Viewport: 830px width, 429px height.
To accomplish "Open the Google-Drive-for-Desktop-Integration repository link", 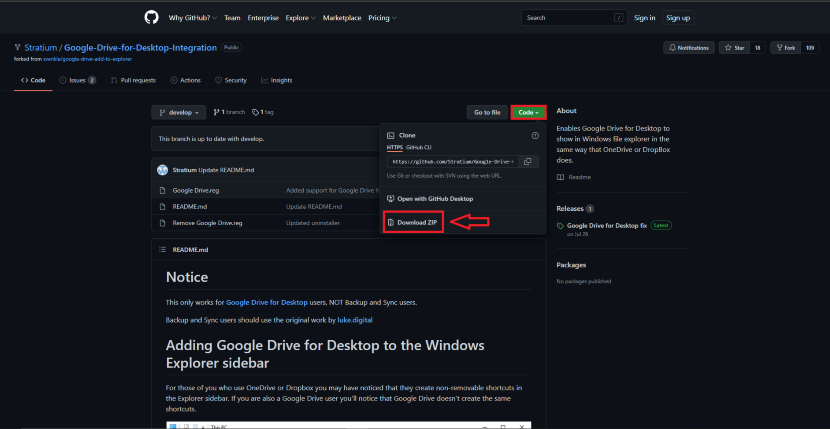I will (140, 48).
